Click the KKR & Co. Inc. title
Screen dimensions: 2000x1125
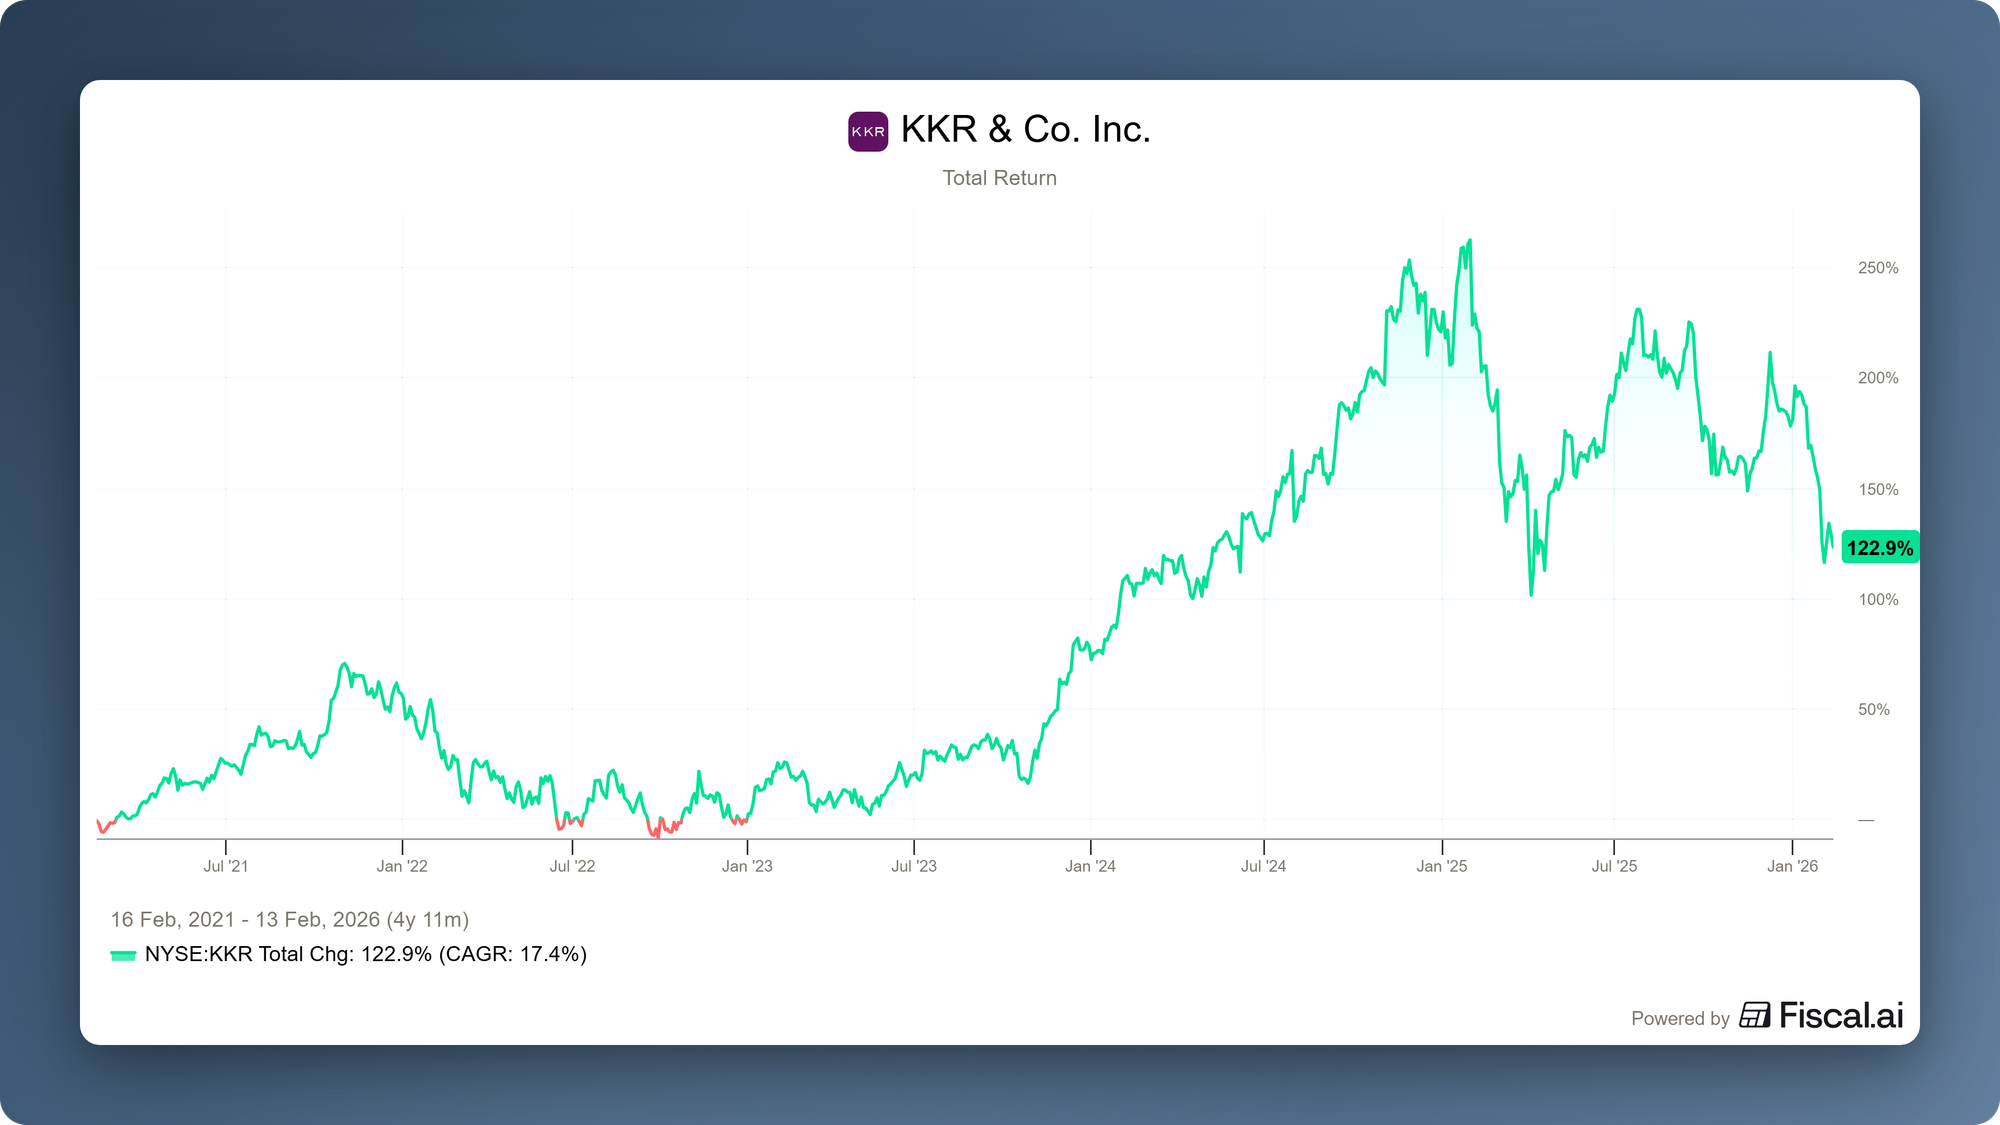pos(1025,130)
